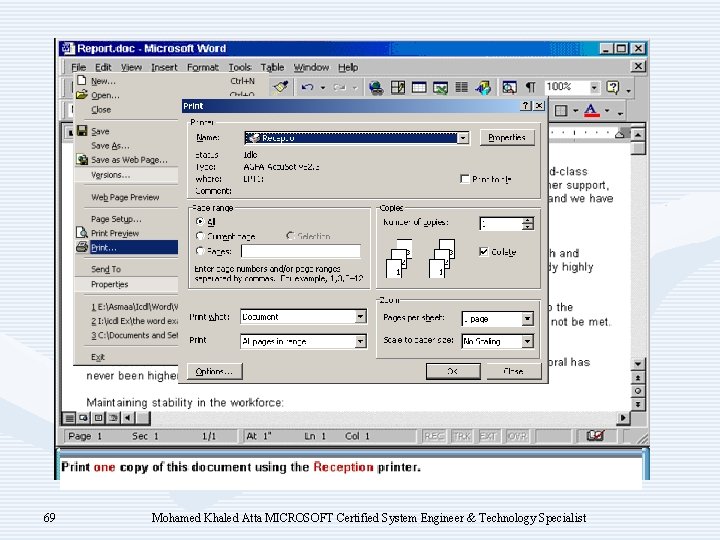Image resolution: width=720 pixels, height=540 pixels.
Task: Toggle REC mode in status bar
Action: click(434, 436)
